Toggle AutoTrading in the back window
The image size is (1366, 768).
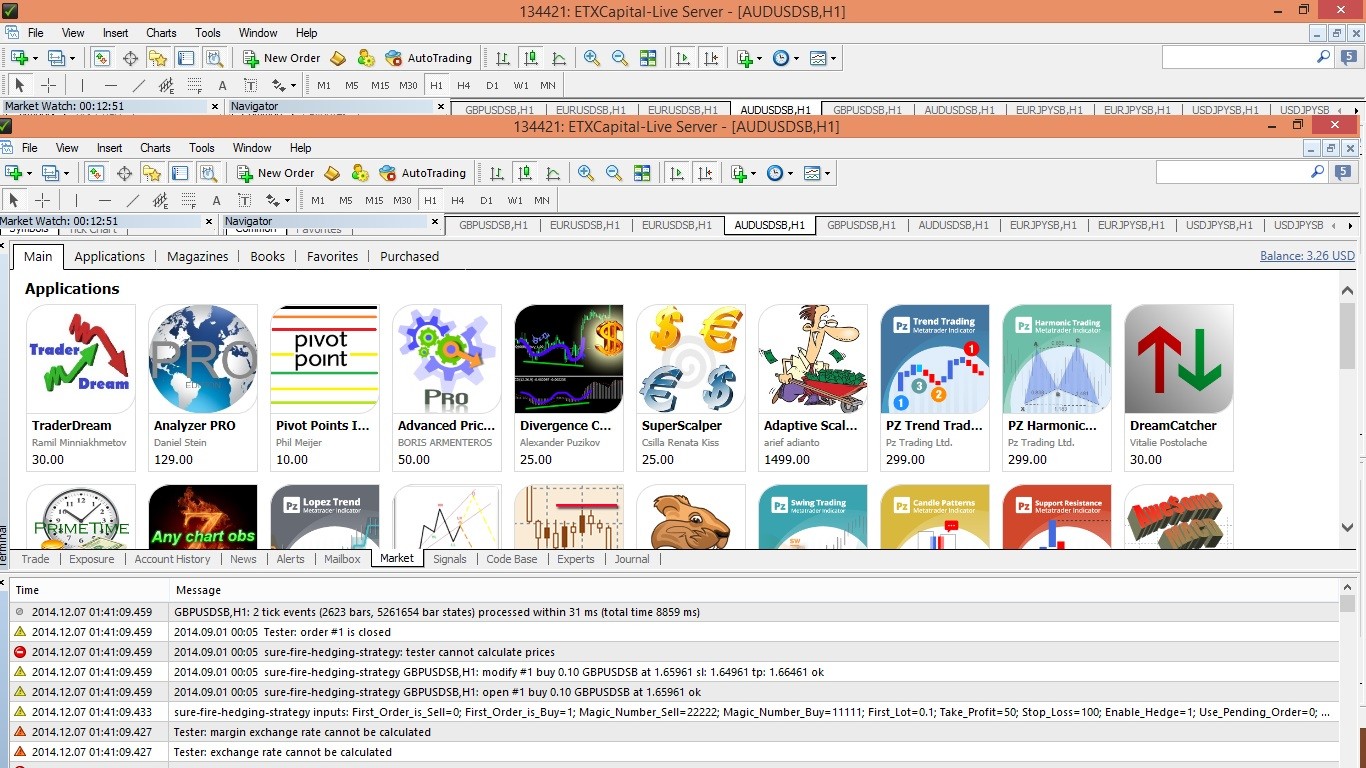click(x=429, y=58)
